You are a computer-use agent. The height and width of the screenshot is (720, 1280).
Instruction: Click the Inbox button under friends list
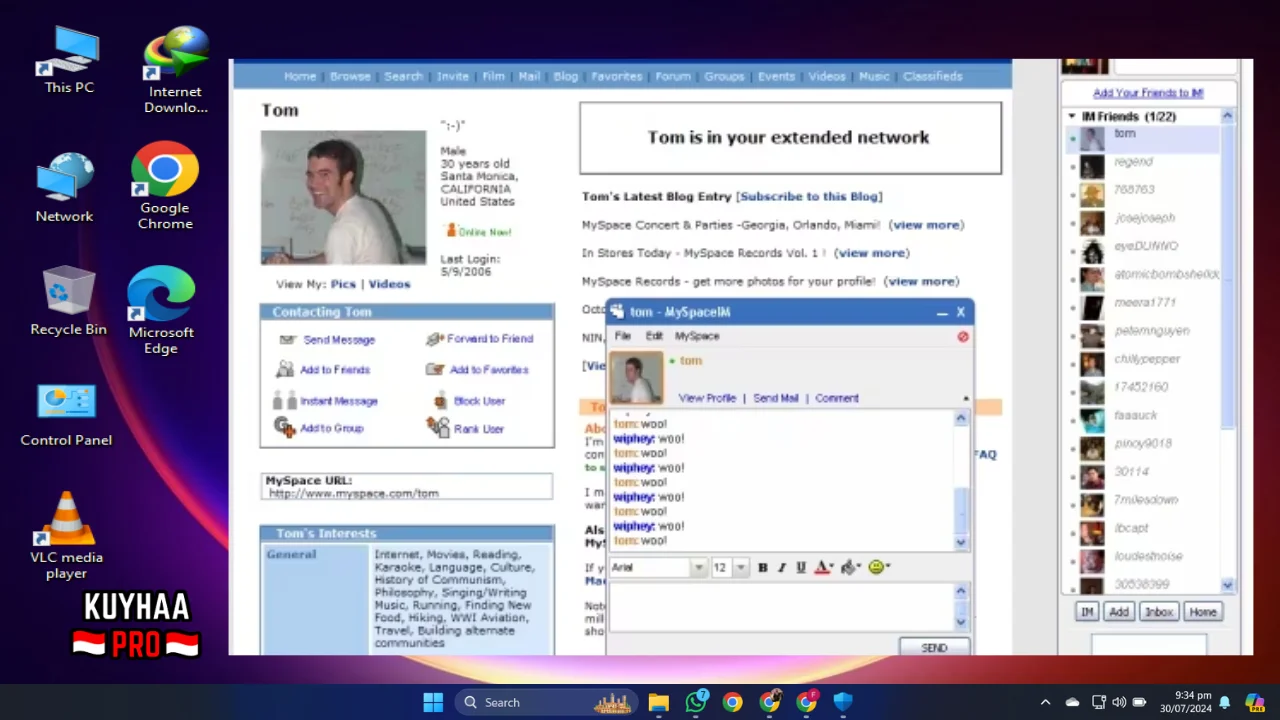(x=1159, y=612)
